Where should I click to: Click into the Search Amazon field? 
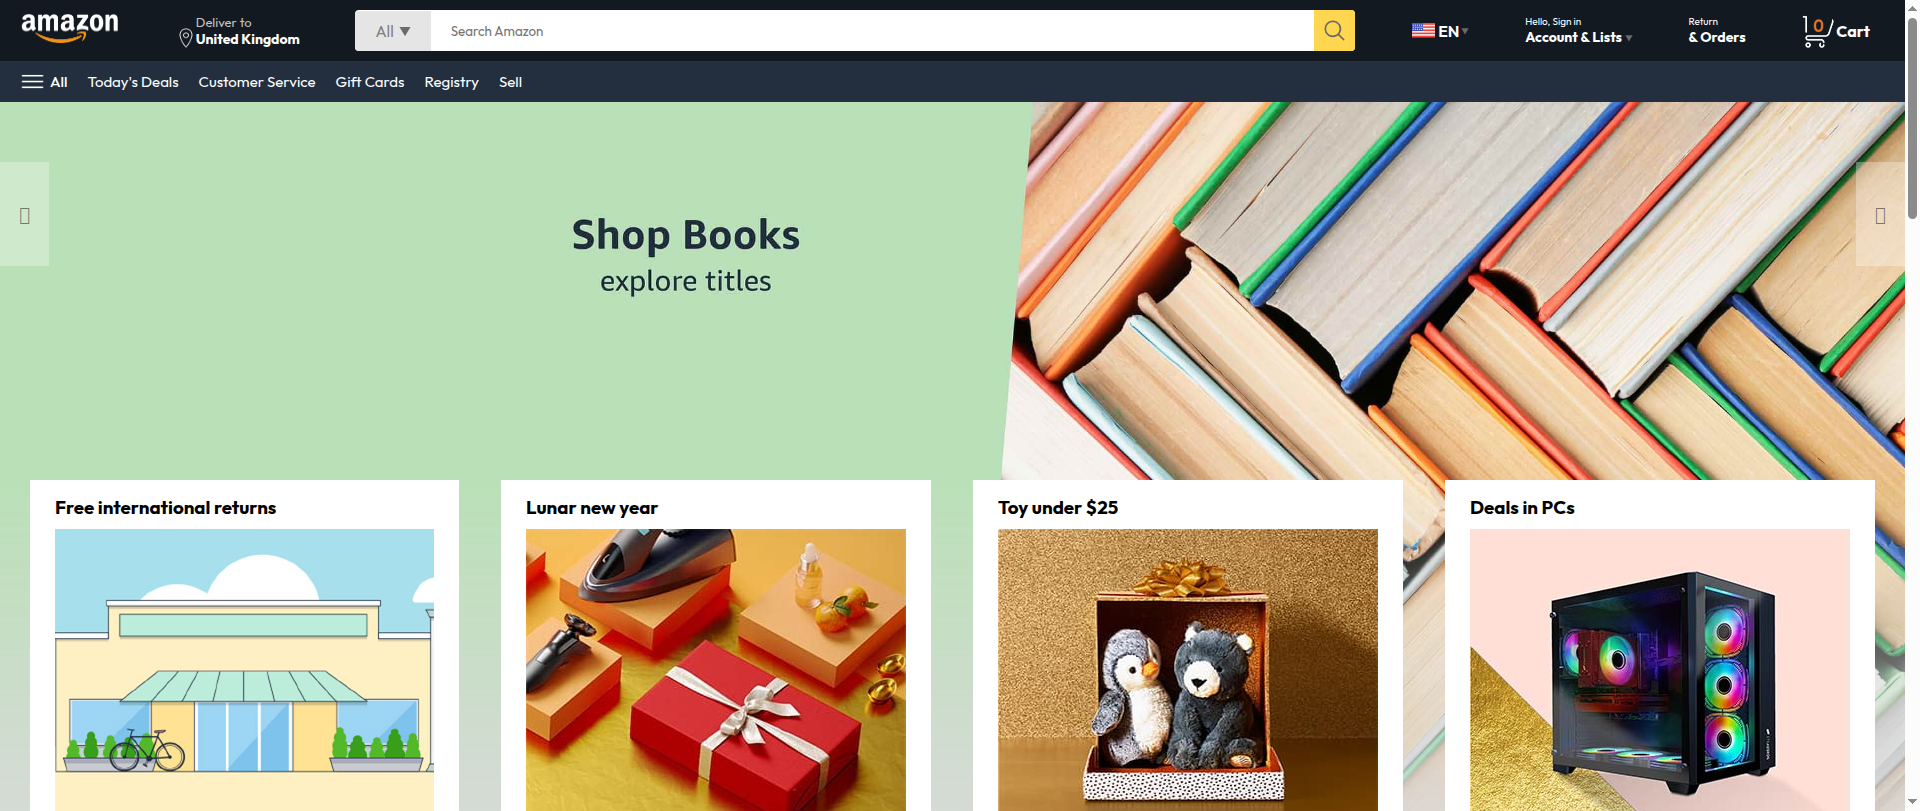click(872, 31)
